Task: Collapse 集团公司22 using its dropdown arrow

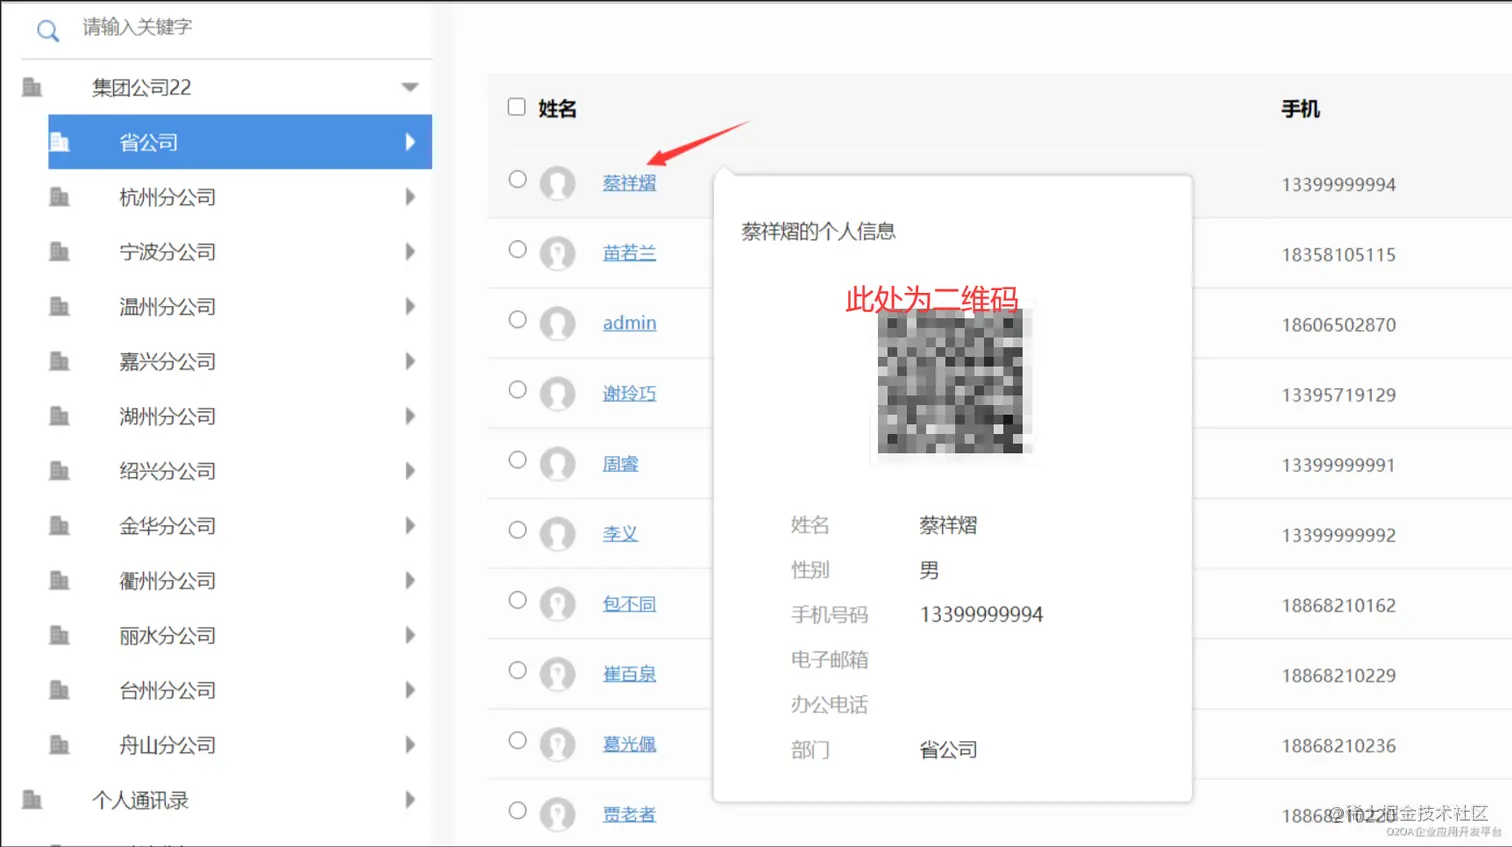Action: [x=410, y=87]
